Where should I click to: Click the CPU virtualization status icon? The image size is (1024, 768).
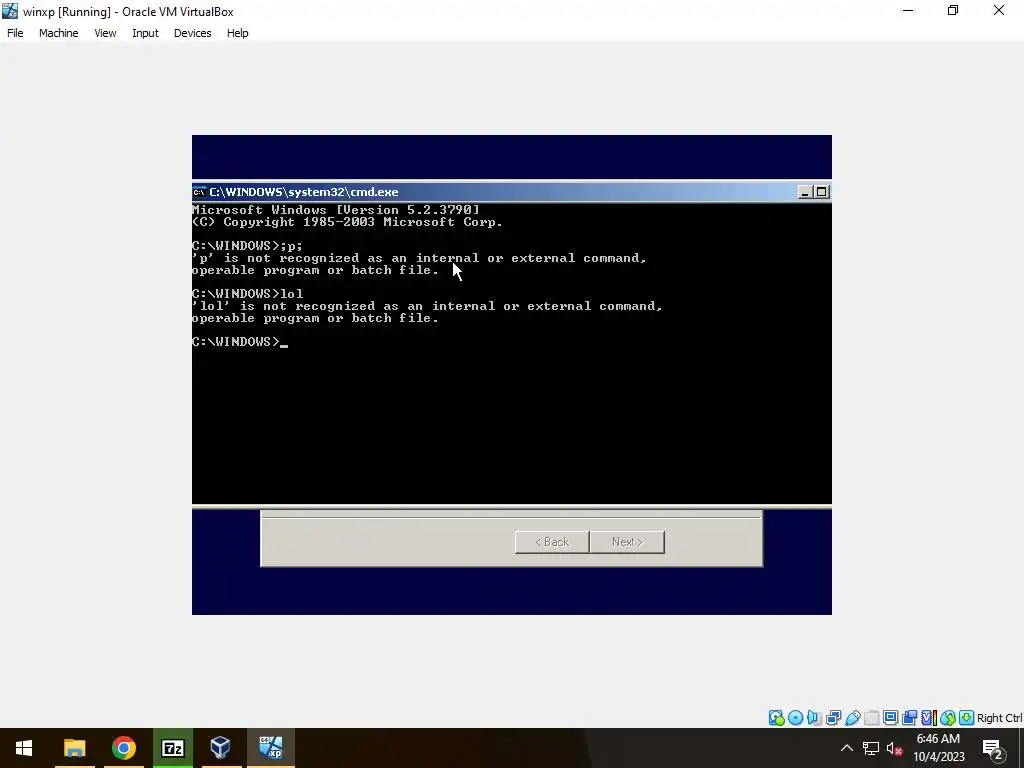pyautogui.click(x=929, y=718)
